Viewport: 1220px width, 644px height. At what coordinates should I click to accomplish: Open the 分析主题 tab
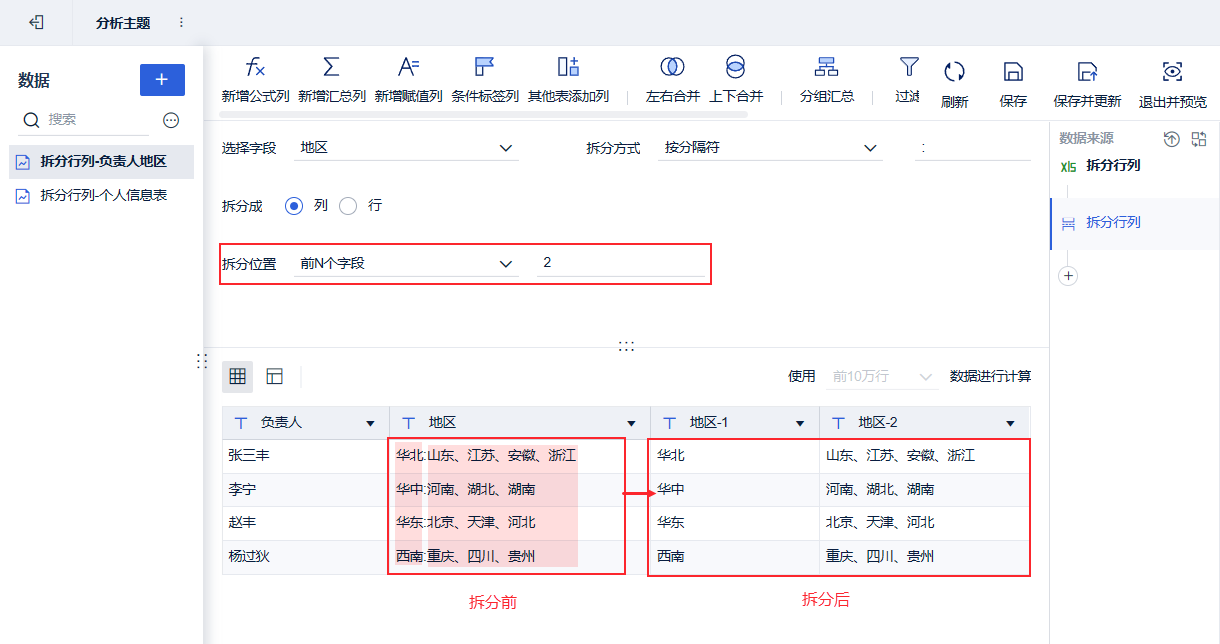123,22
